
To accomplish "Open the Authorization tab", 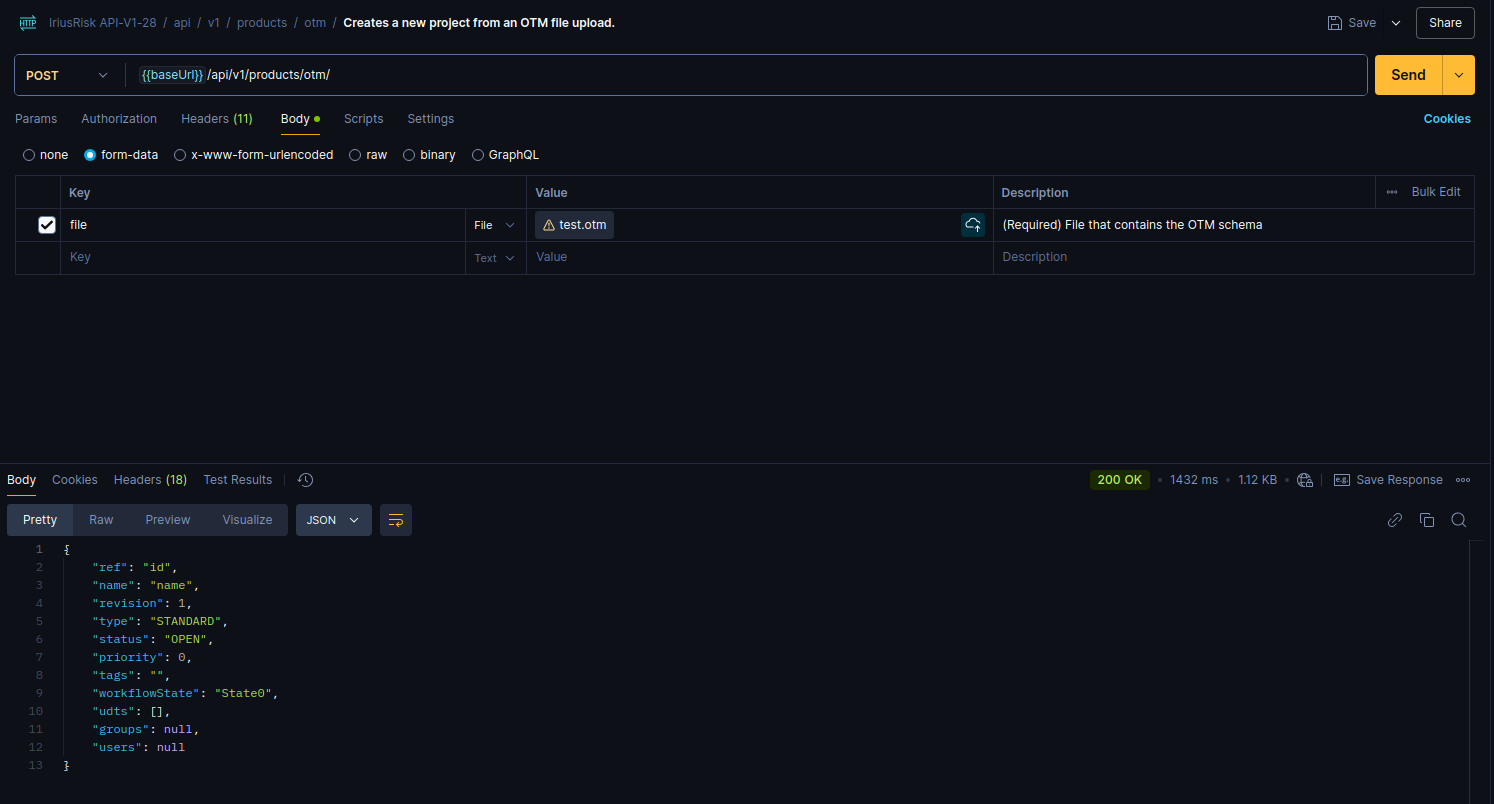I will click(x=119, y=119).
